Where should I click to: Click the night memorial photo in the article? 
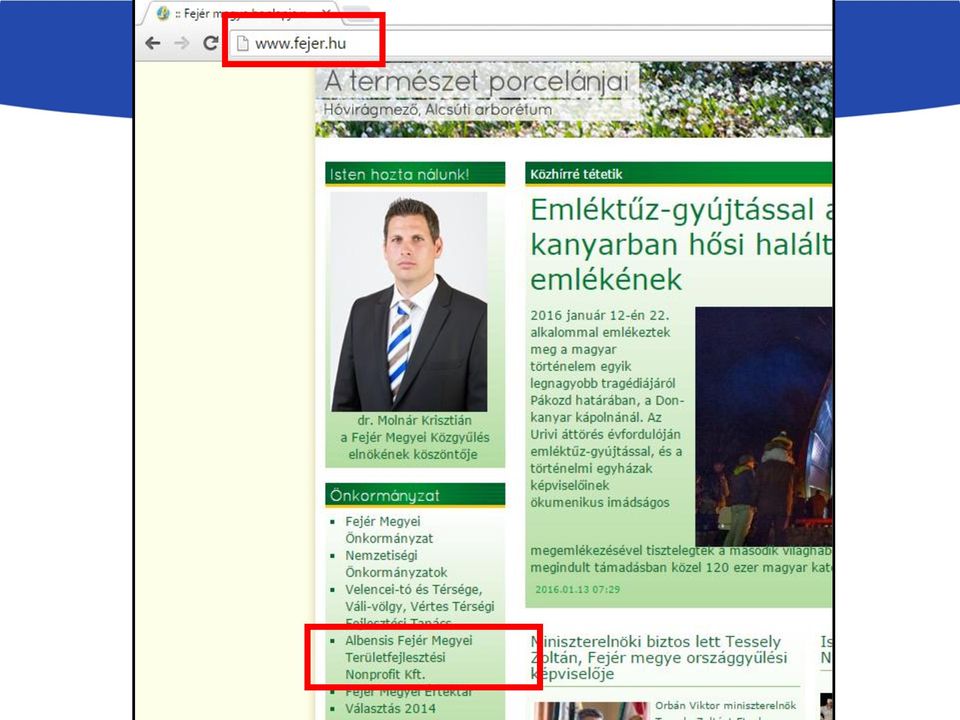763,426
